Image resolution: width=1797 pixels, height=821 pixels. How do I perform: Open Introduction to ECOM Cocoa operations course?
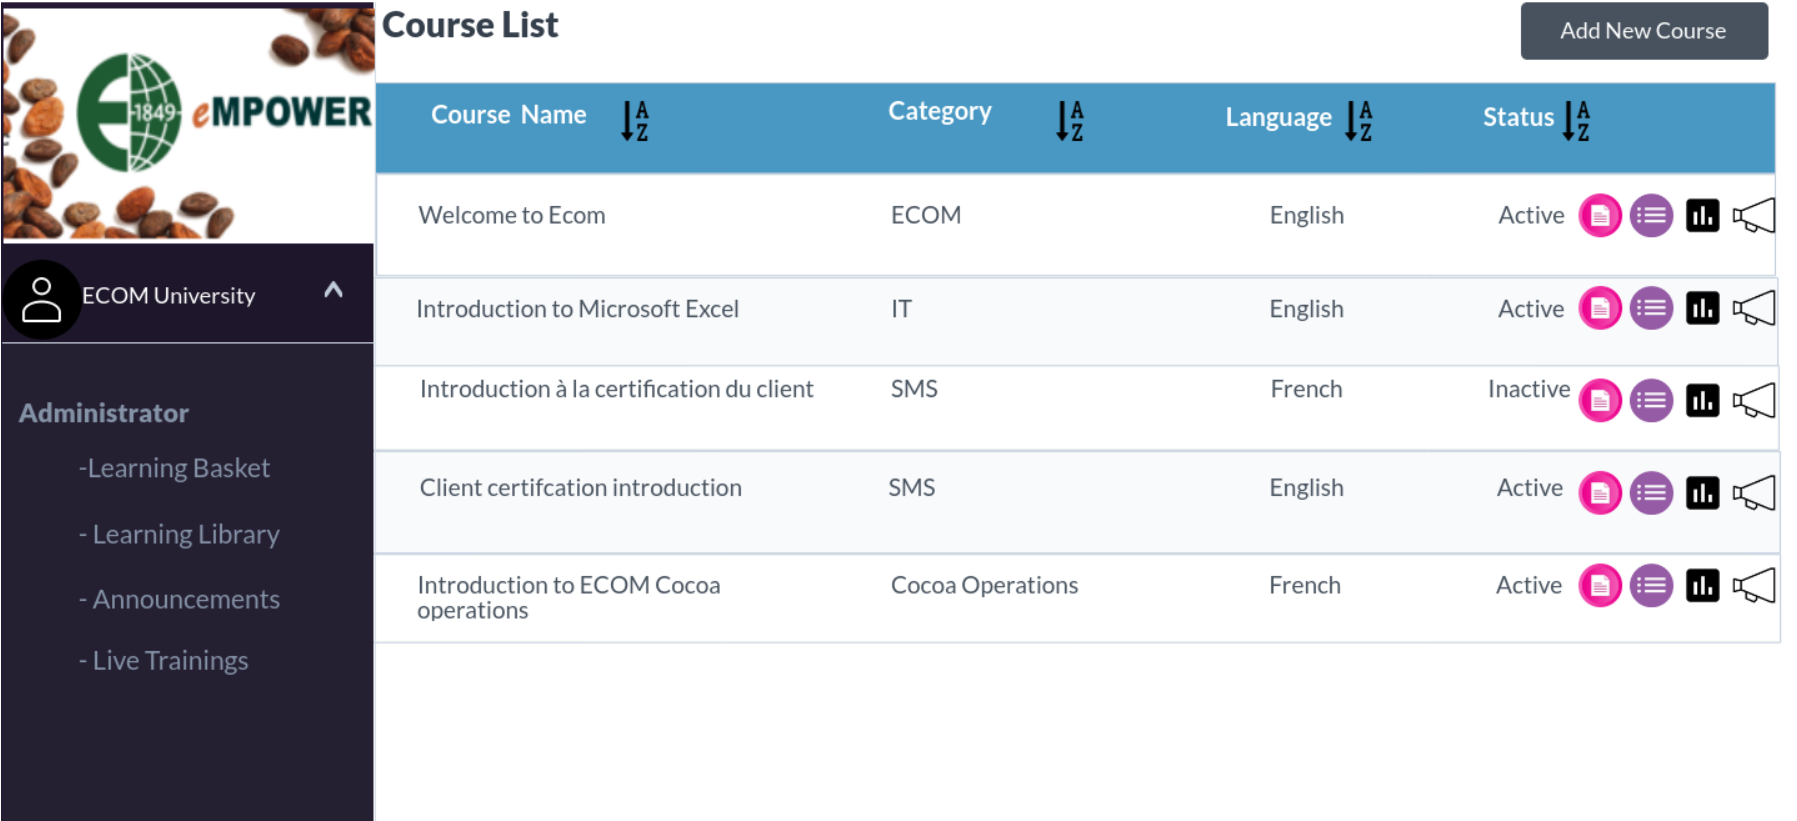click(568, 597)
